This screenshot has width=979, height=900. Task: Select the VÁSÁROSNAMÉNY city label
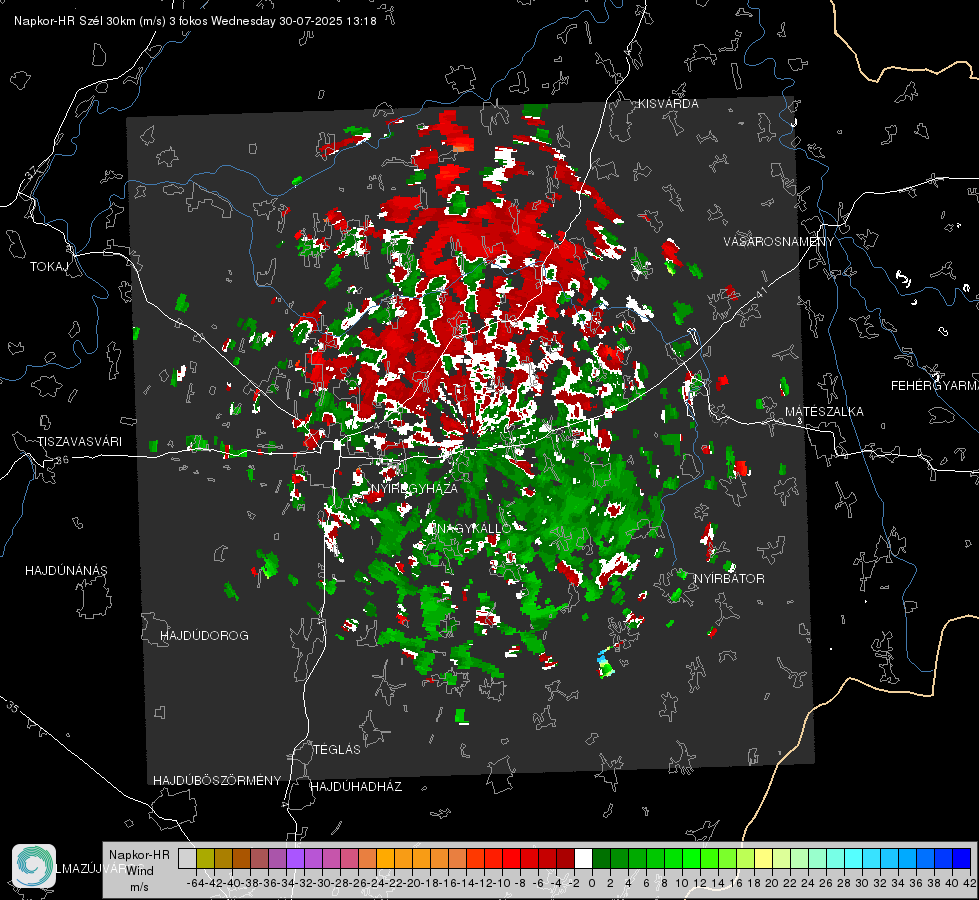(x=779, y=241)
